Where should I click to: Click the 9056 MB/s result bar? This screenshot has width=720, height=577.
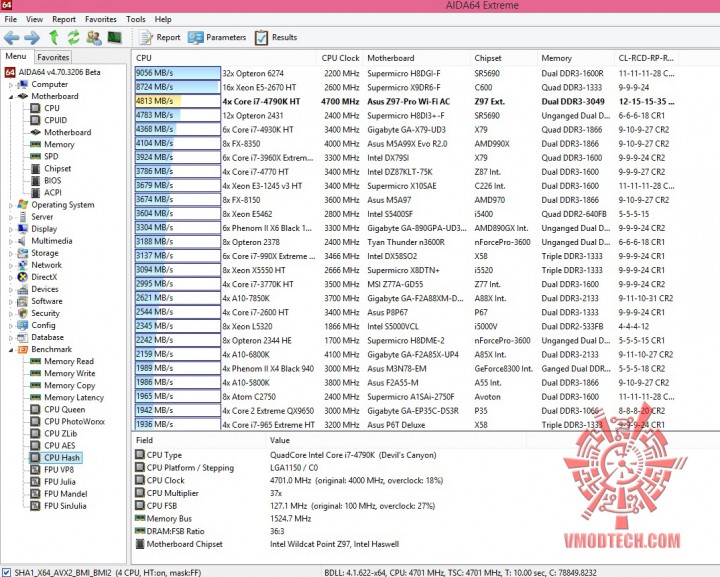click(178, 73)
